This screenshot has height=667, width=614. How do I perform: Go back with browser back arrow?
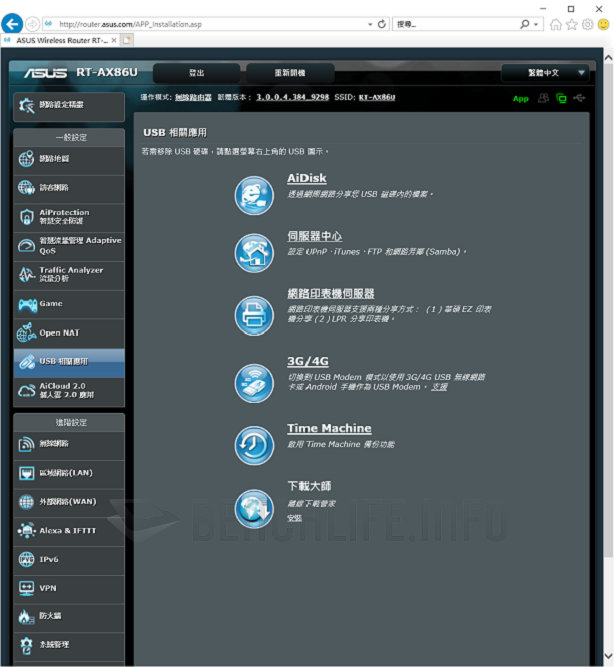tap(11, 24)
